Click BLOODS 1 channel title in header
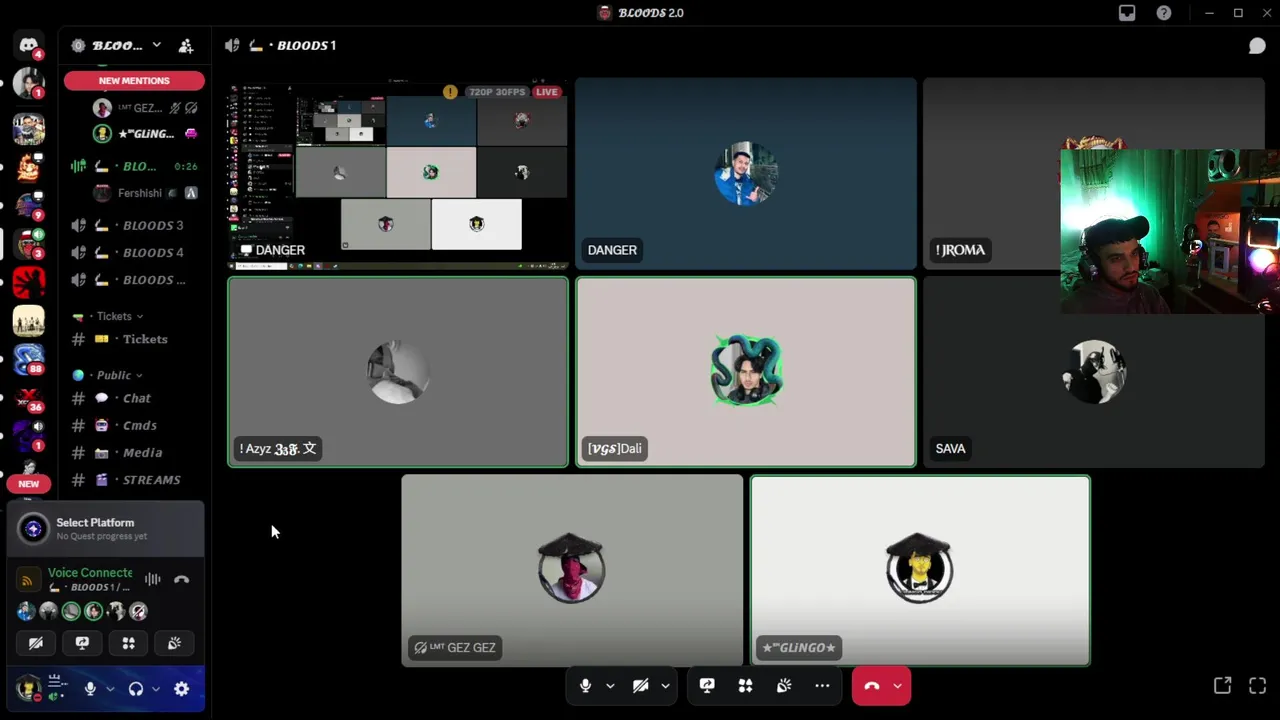The height and width of the screenshot is (720, 1280). (306, 46)
